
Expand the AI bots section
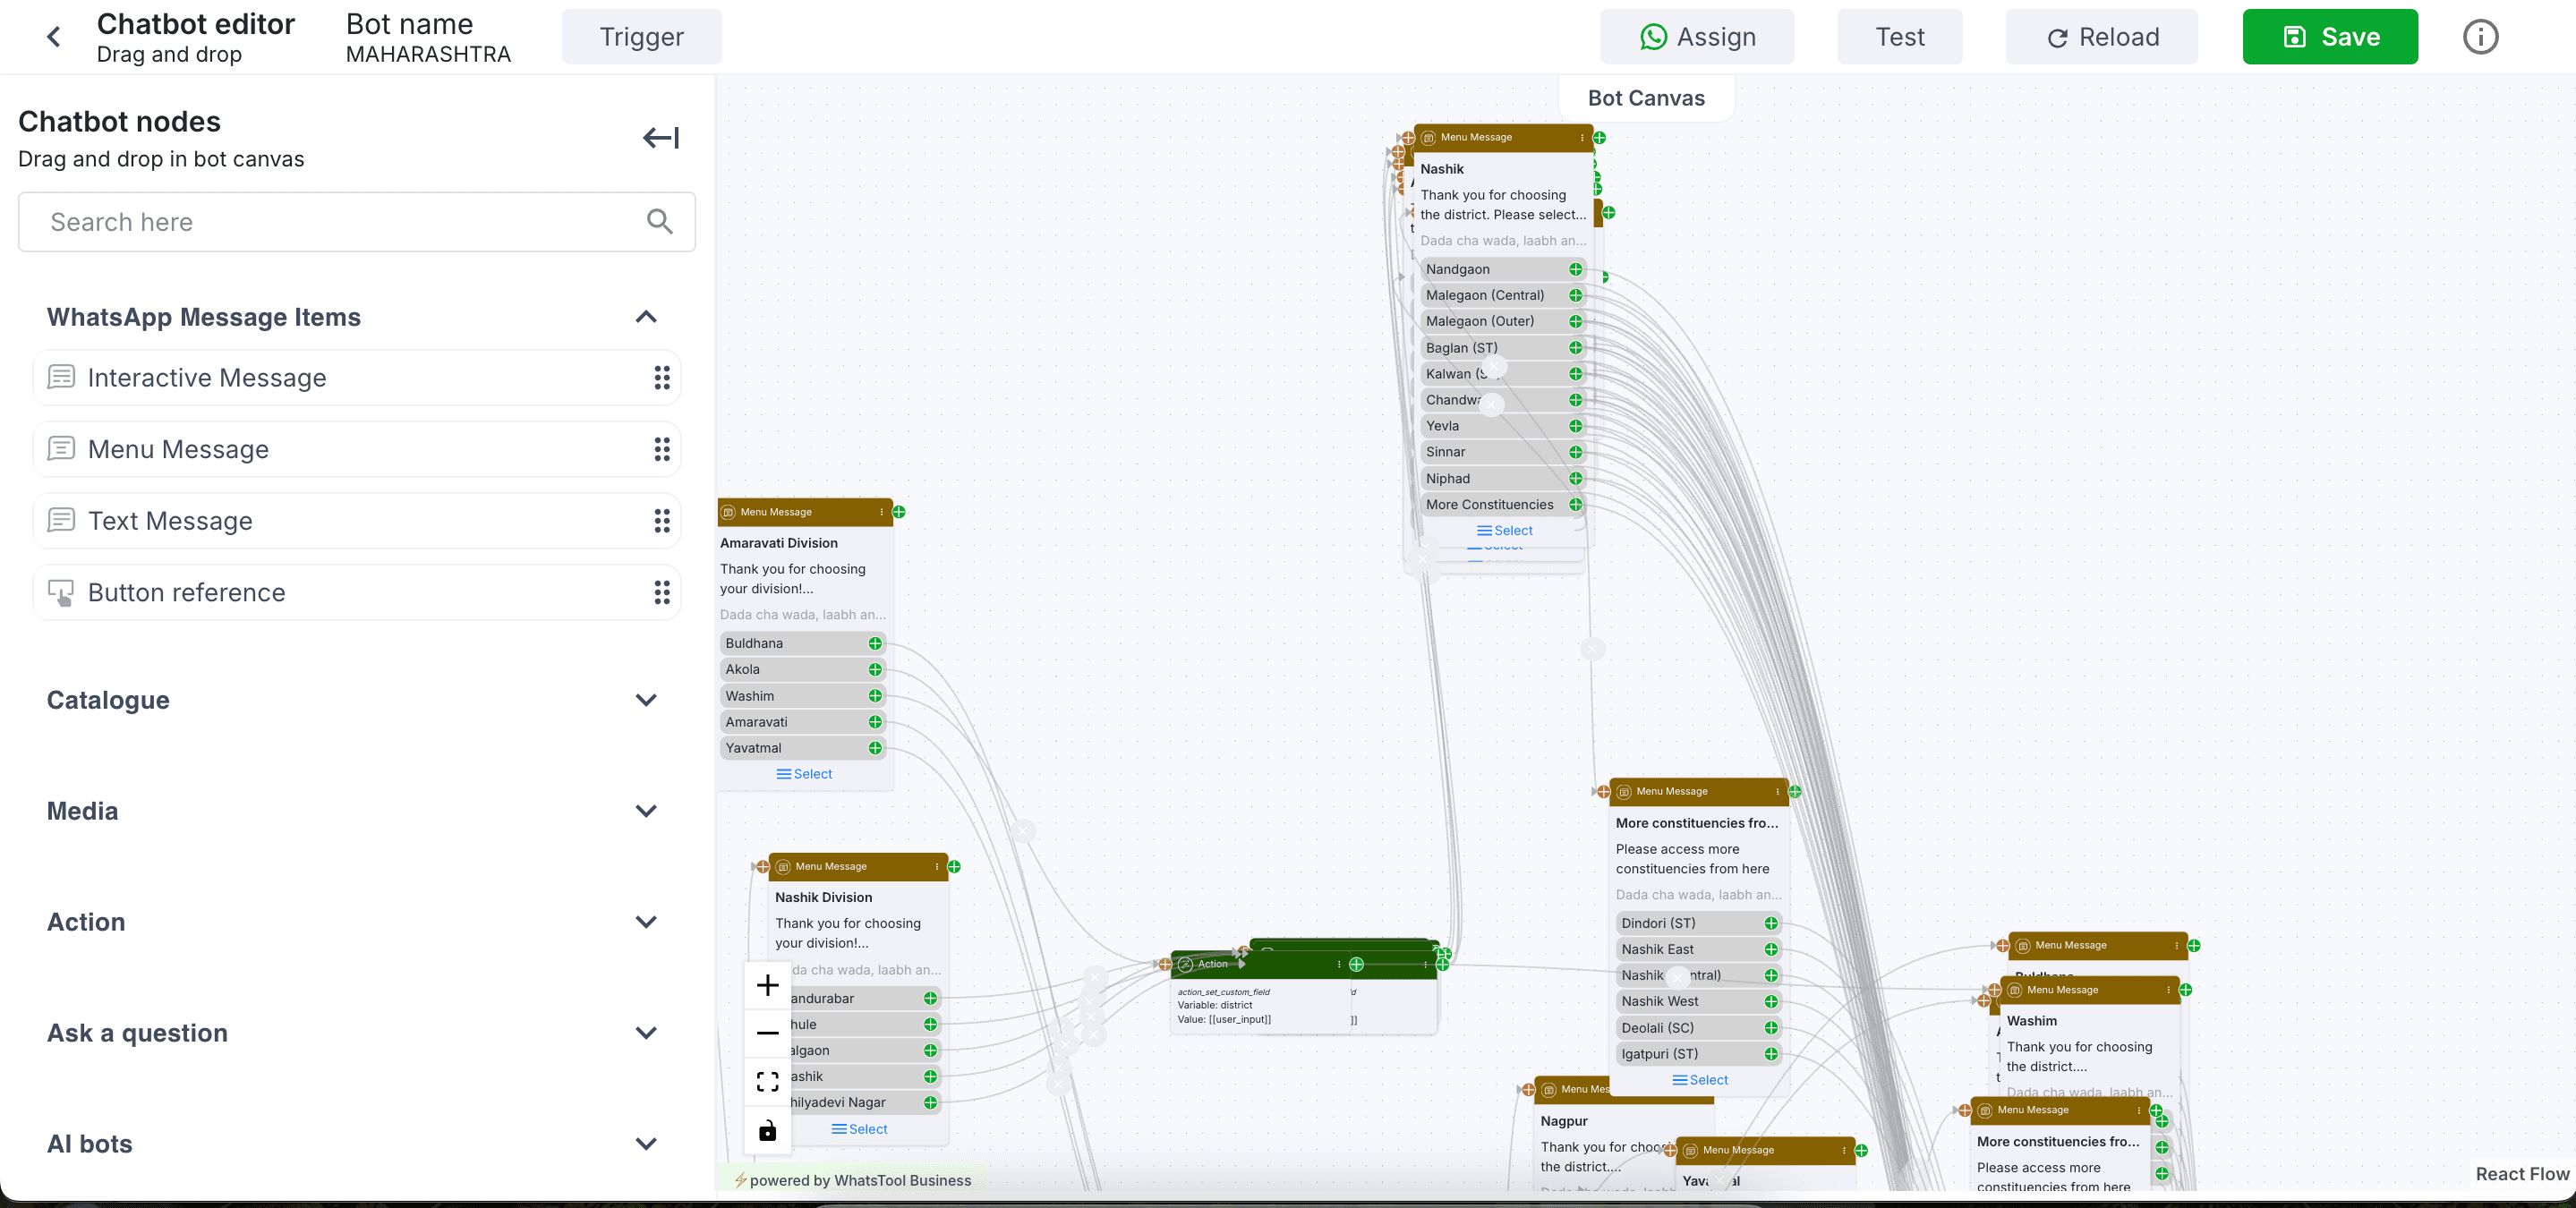tap(646, 1144)
